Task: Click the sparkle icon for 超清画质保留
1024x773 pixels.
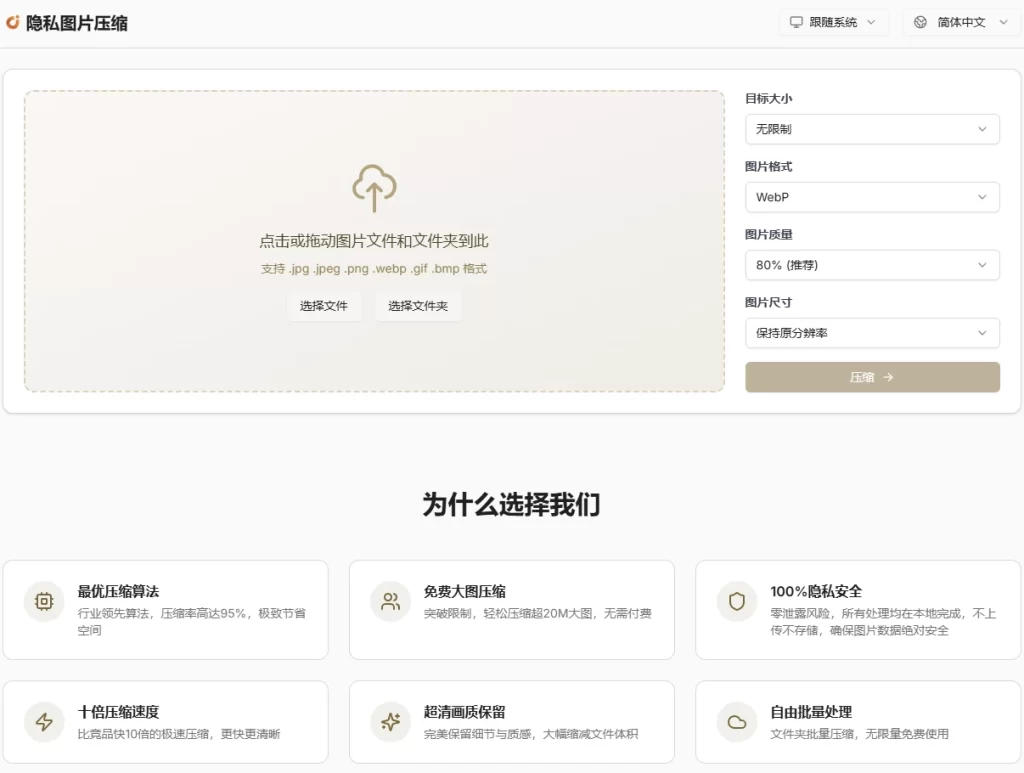Action: click(x=389, y=722)
